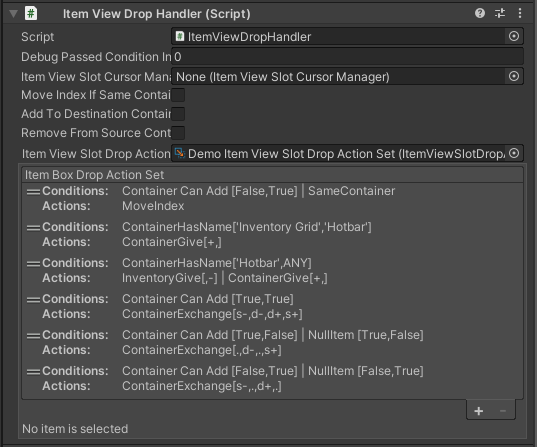
Task: Open component help reference icon
Action: pos(480,13)
